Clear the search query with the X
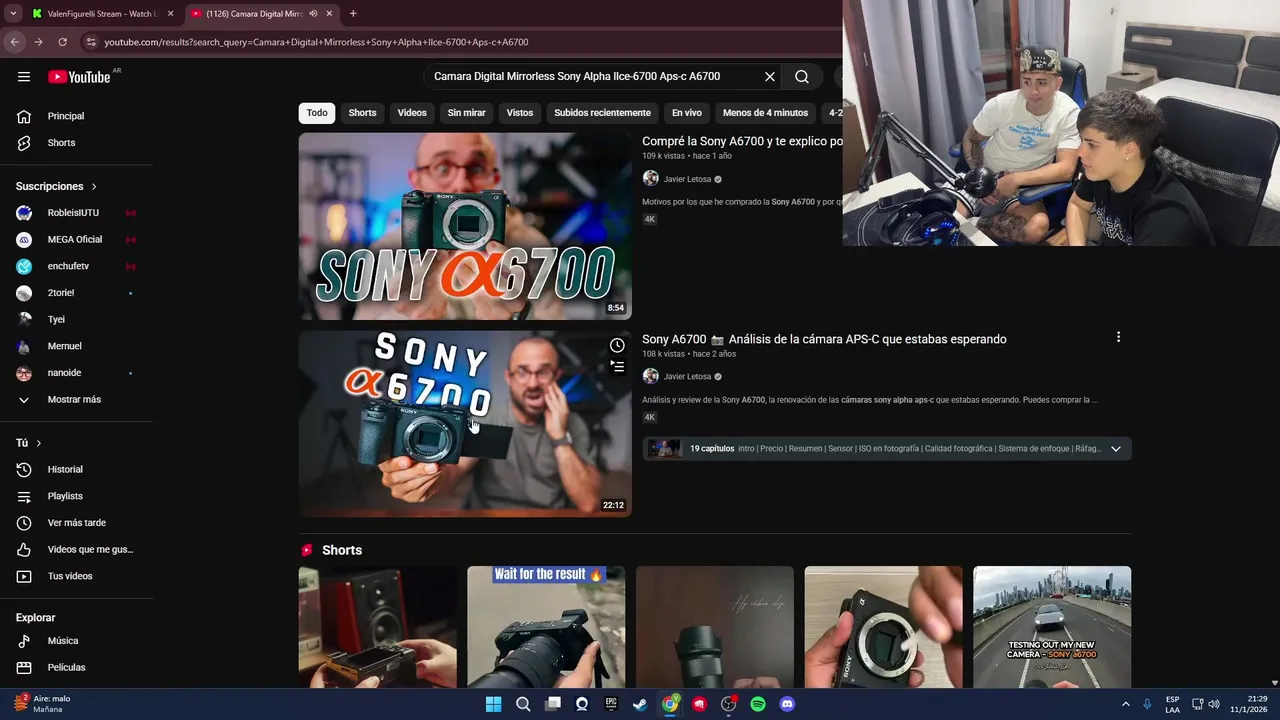 tap(770, 77)
